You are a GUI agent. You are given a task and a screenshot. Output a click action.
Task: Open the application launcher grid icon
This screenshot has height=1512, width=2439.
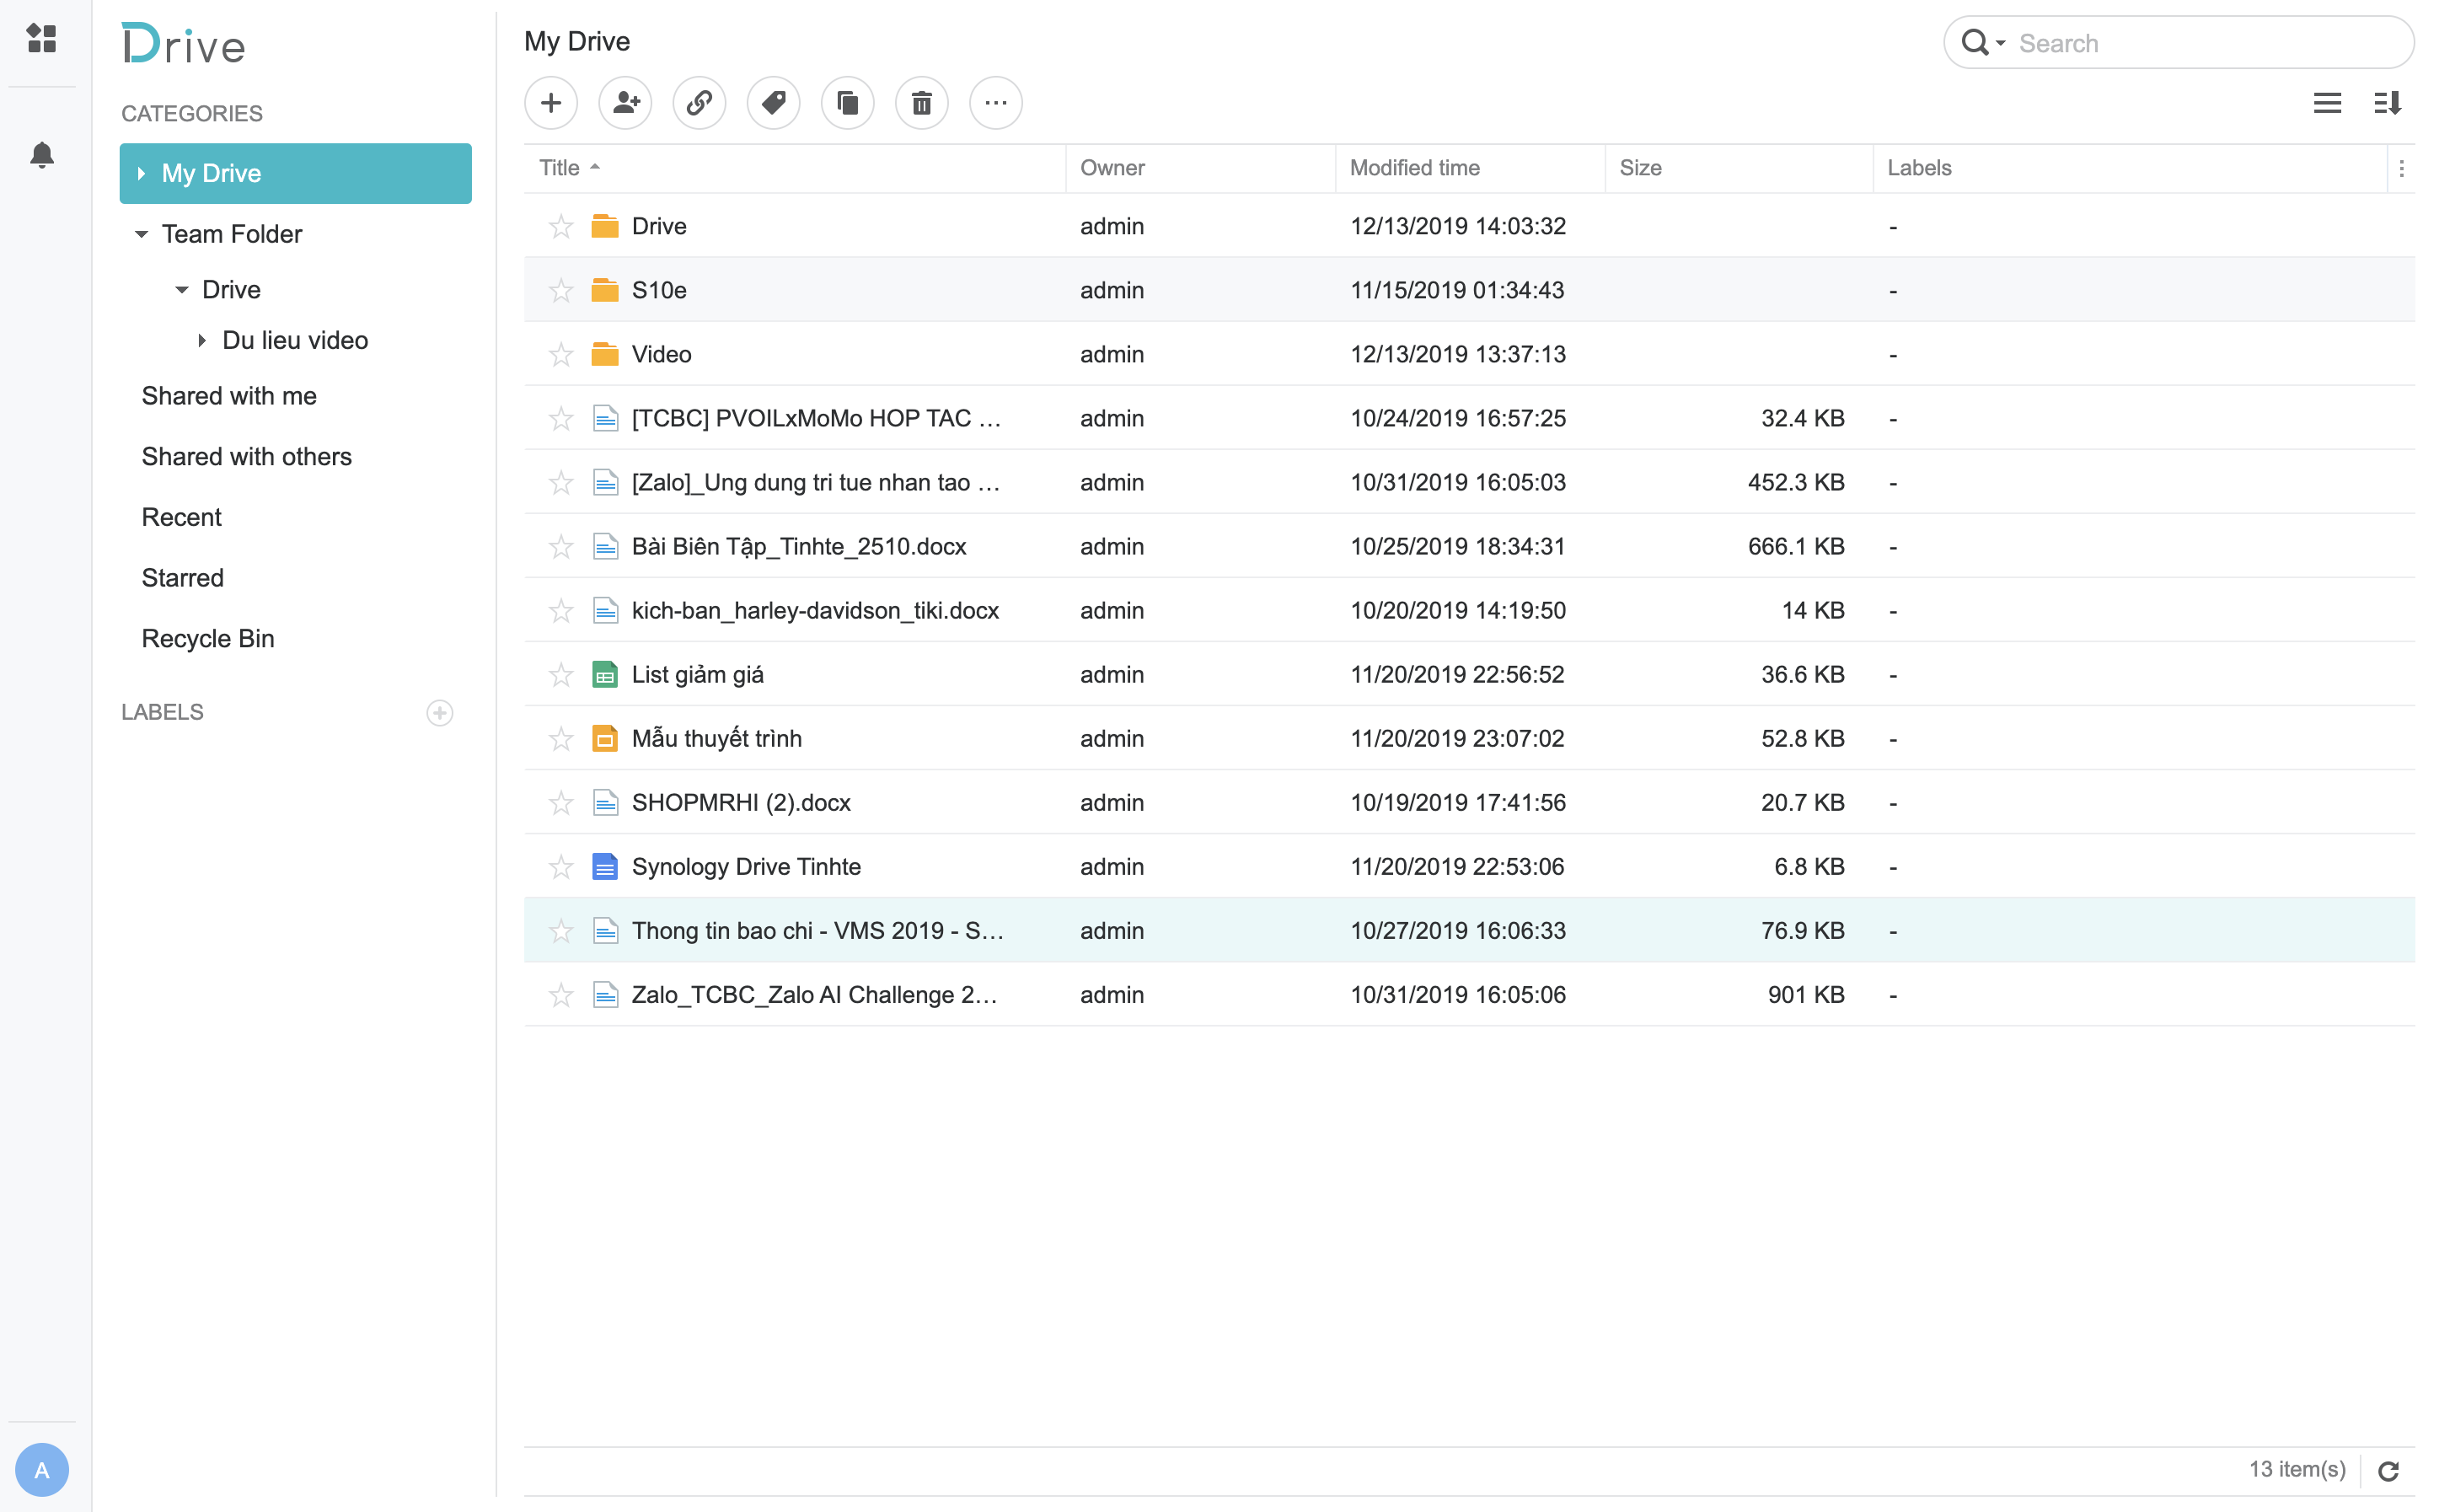(41, 38)
